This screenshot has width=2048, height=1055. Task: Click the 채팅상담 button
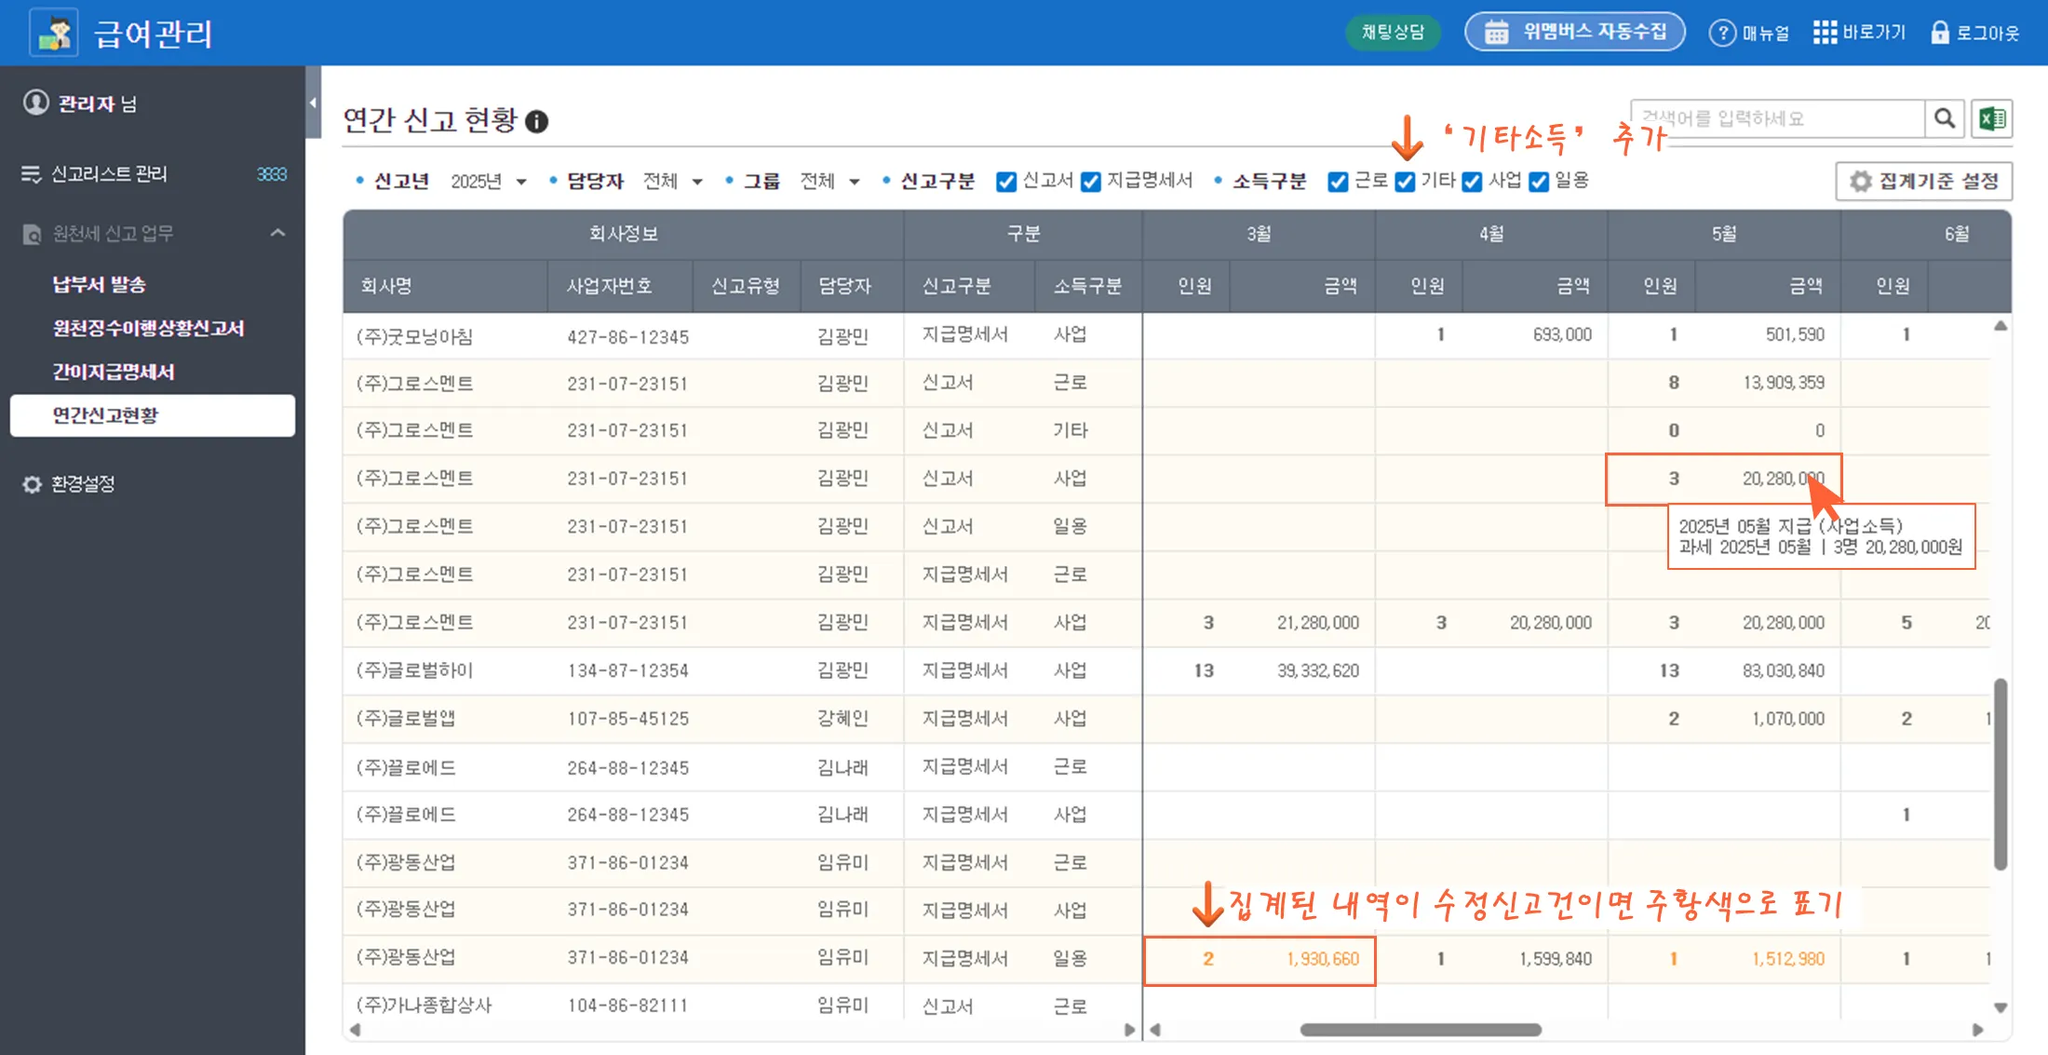(x=1393, y=33)
